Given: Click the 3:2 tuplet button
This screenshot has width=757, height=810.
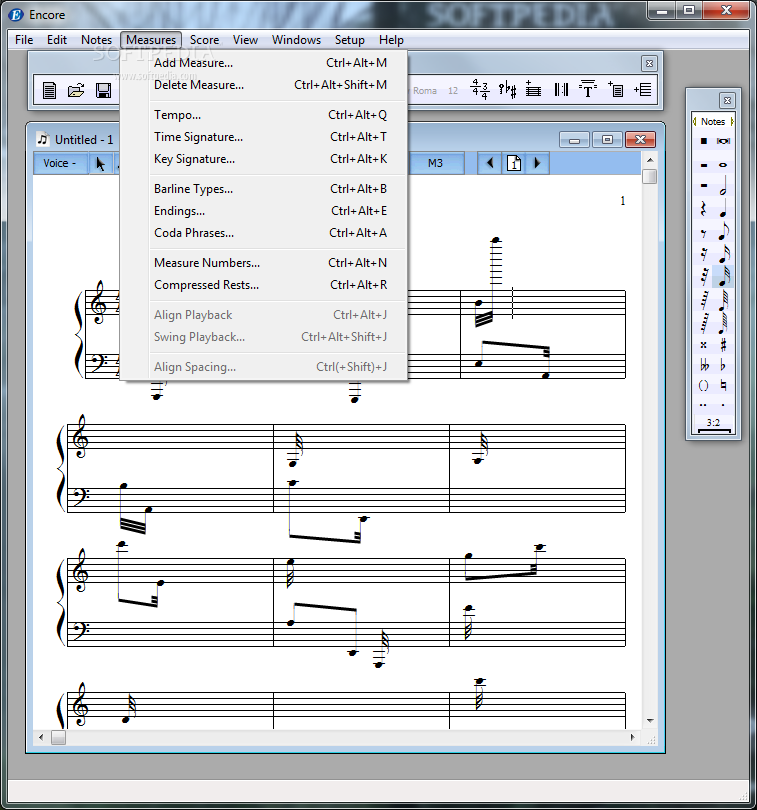Looking at the screenshot, I should (x=713, y=424).
